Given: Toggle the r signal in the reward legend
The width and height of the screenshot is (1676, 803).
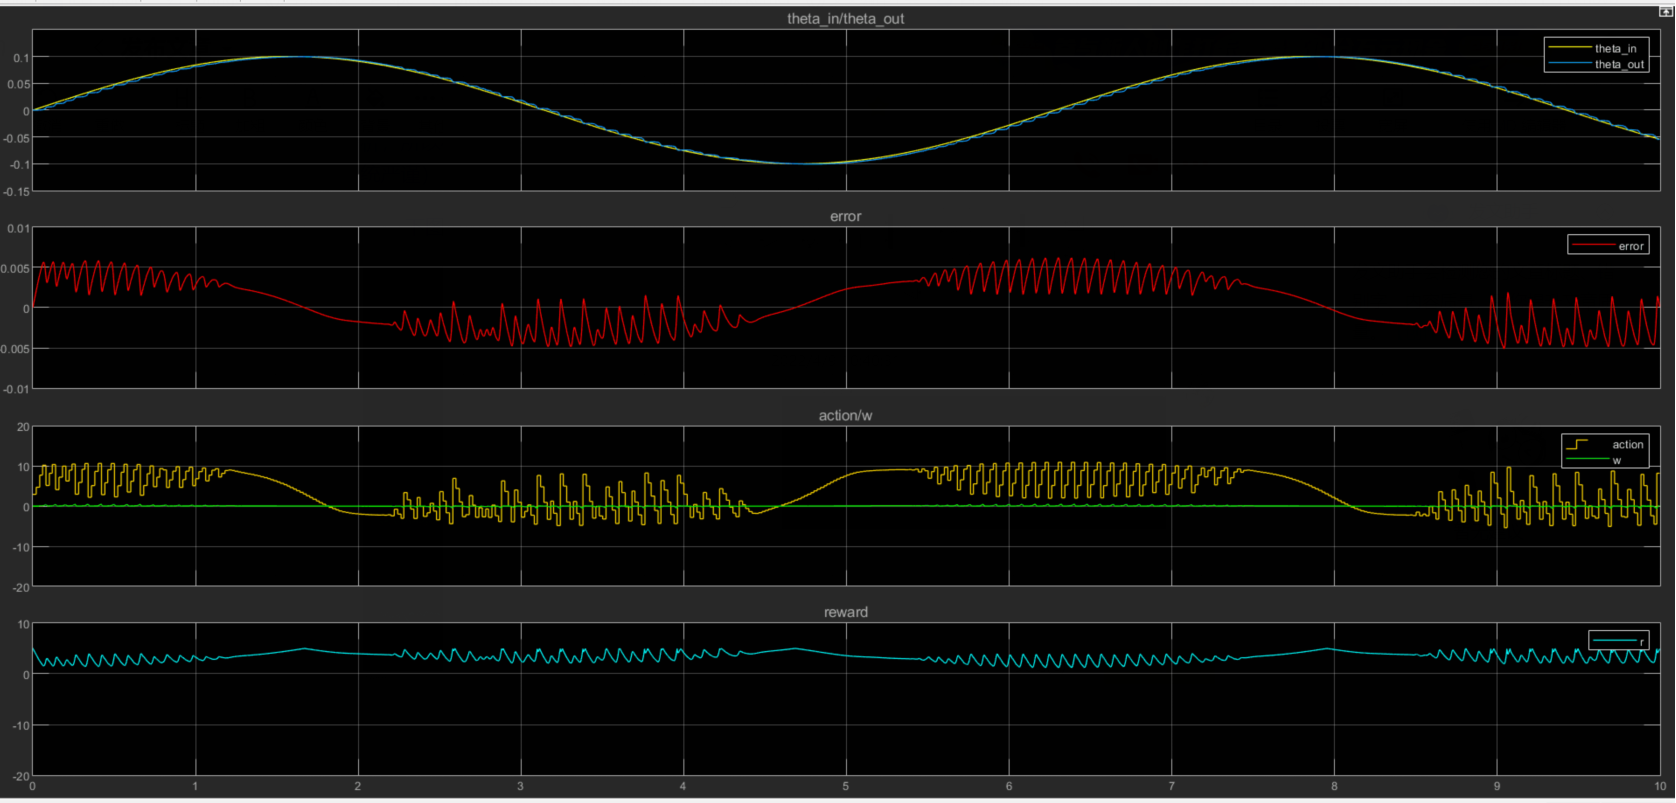Looking at the screenshot, I should [x=1618, y=641].
